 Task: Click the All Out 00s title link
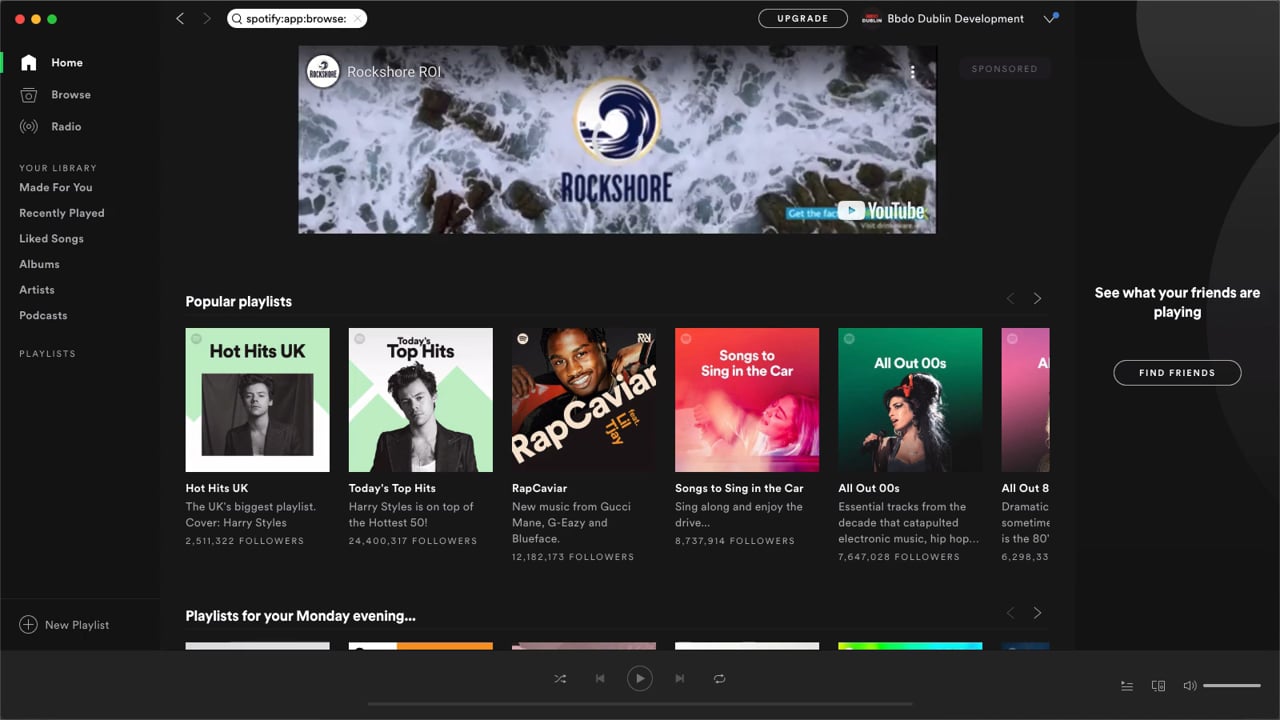coord(869,488)
